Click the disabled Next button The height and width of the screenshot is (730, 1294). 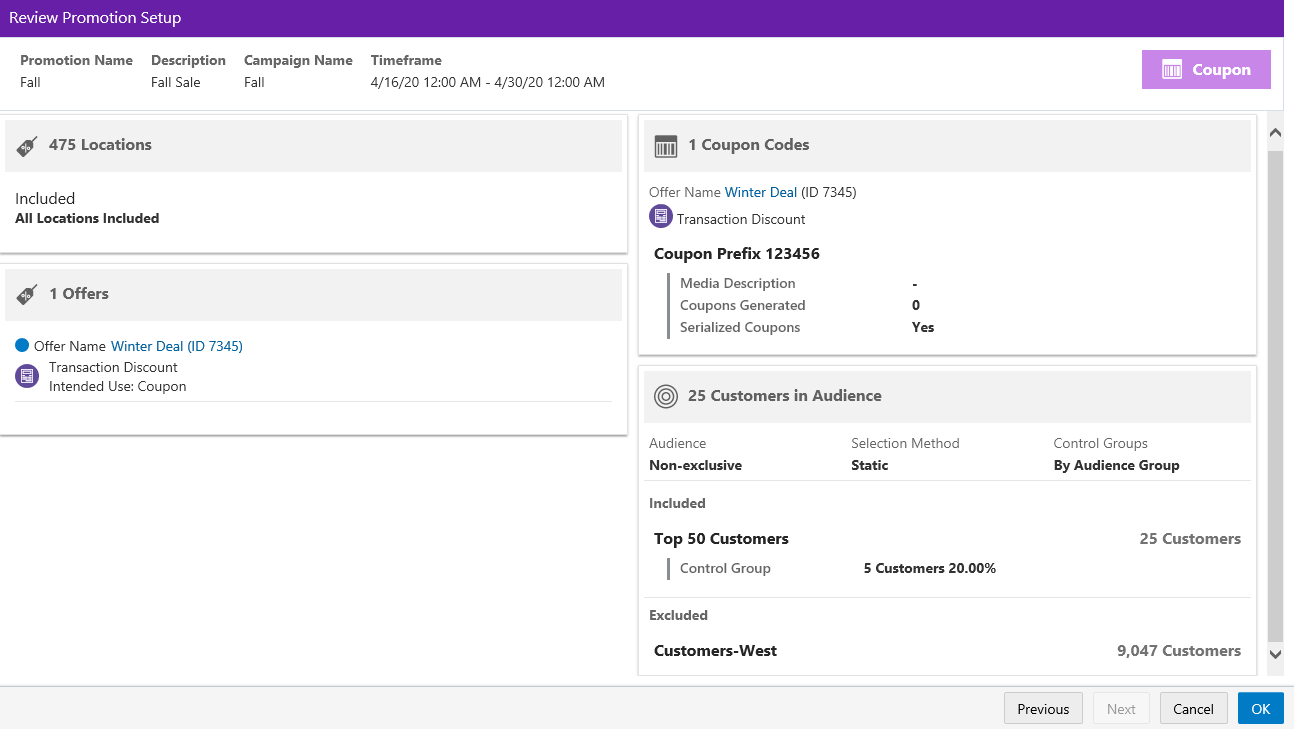coord(1121,709)
